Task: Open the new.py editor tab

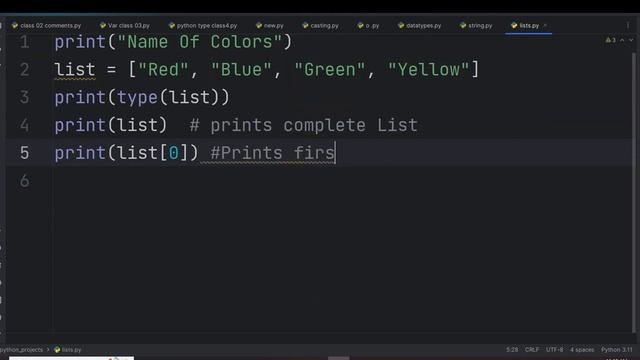Action: click(x=270, y=25)
